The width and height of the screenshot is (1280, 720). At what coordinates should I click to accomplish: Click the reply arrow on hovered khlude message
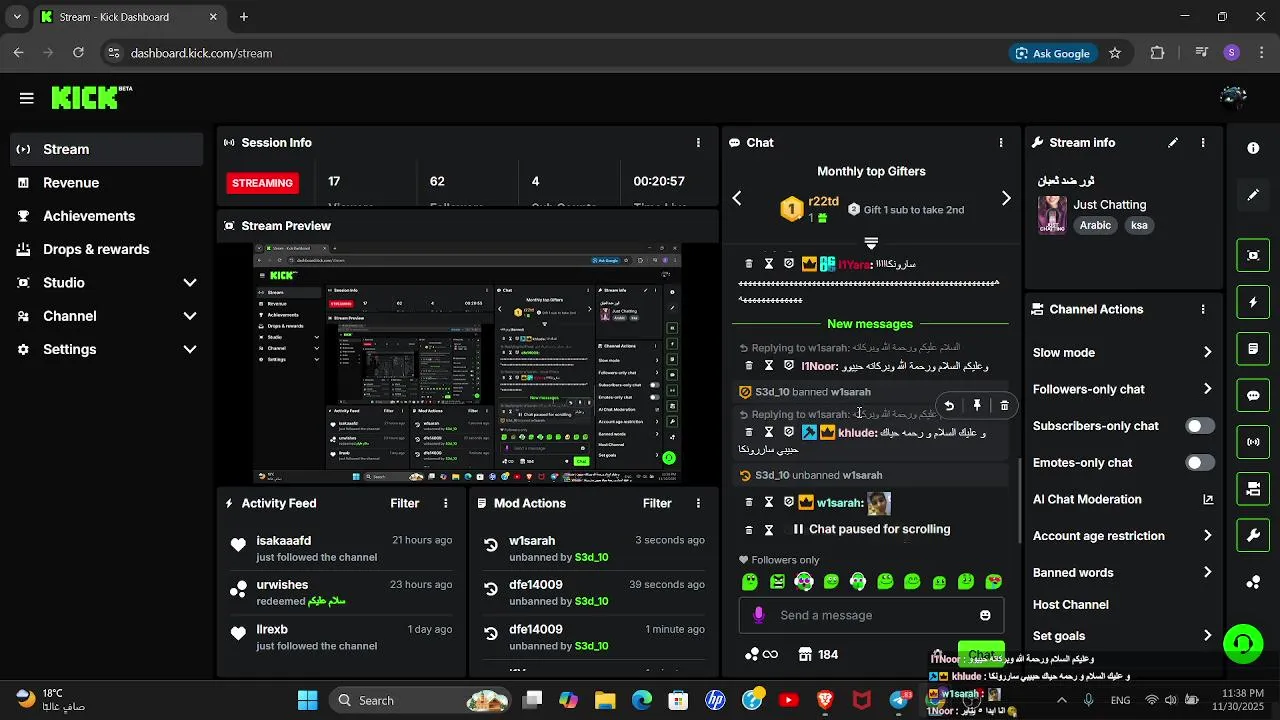click(949, 406)
